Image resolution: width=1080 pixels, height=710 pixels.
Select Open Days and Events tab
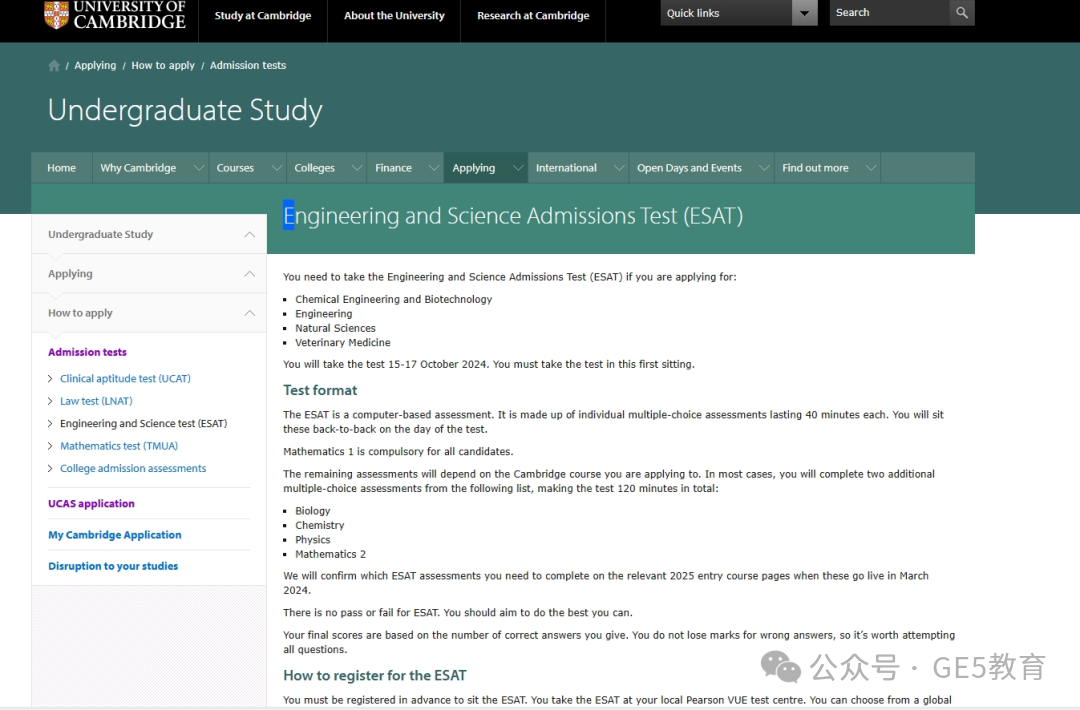(689, 168)
